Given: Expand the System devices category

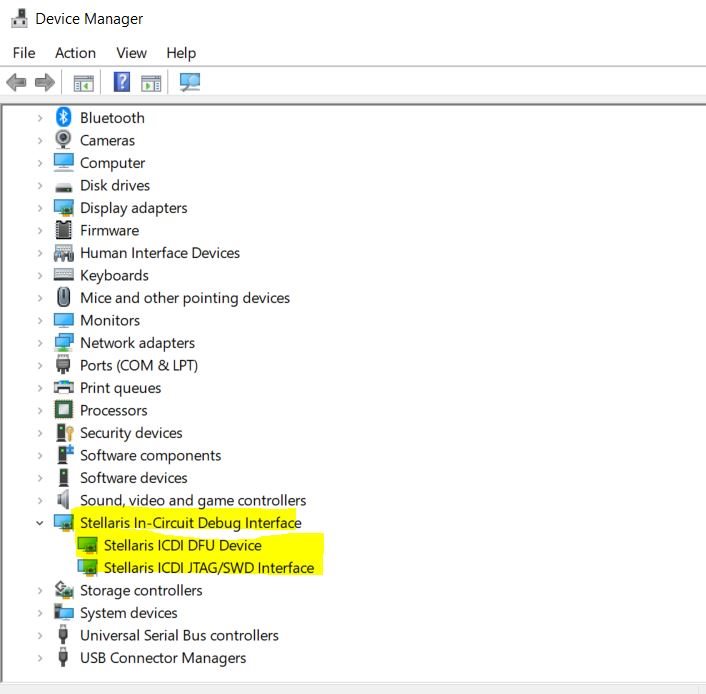Looking at the screenshot, I should tap(40, 613).
